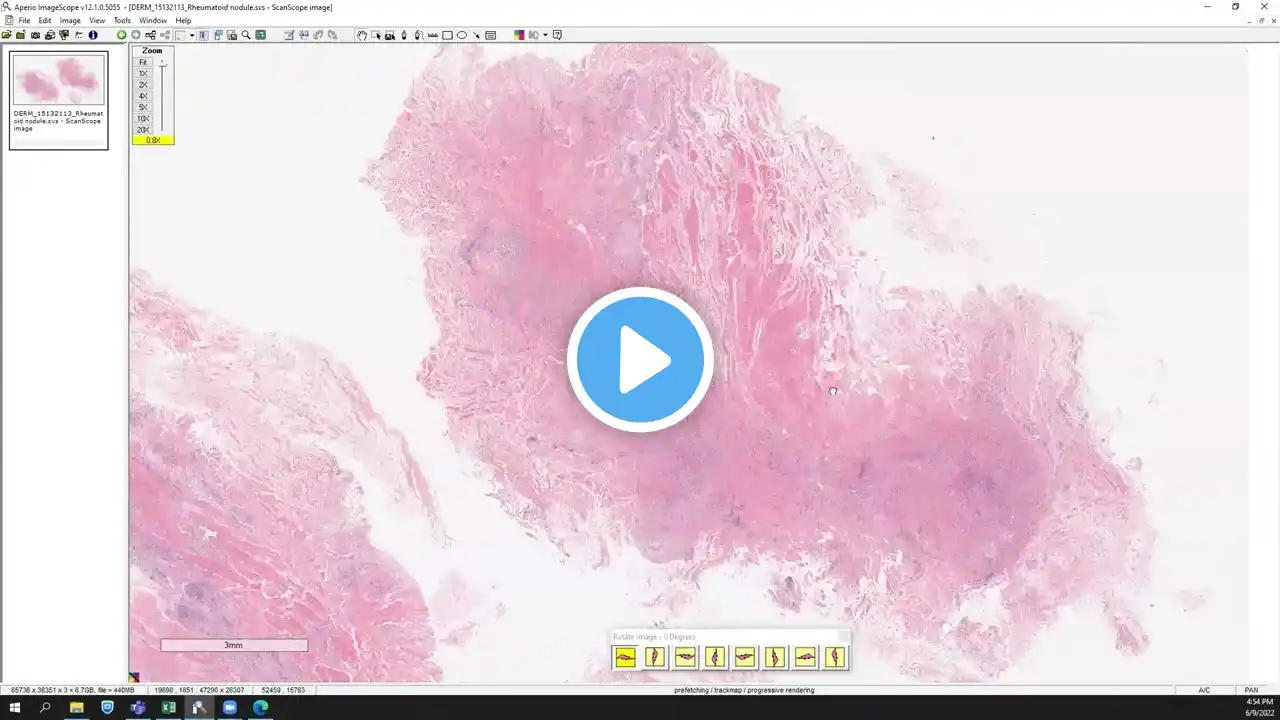The width and height of the screenshot is (1280, 720).
Task: Select the ellipse annotation tool
Action: [x=462, y=35]
